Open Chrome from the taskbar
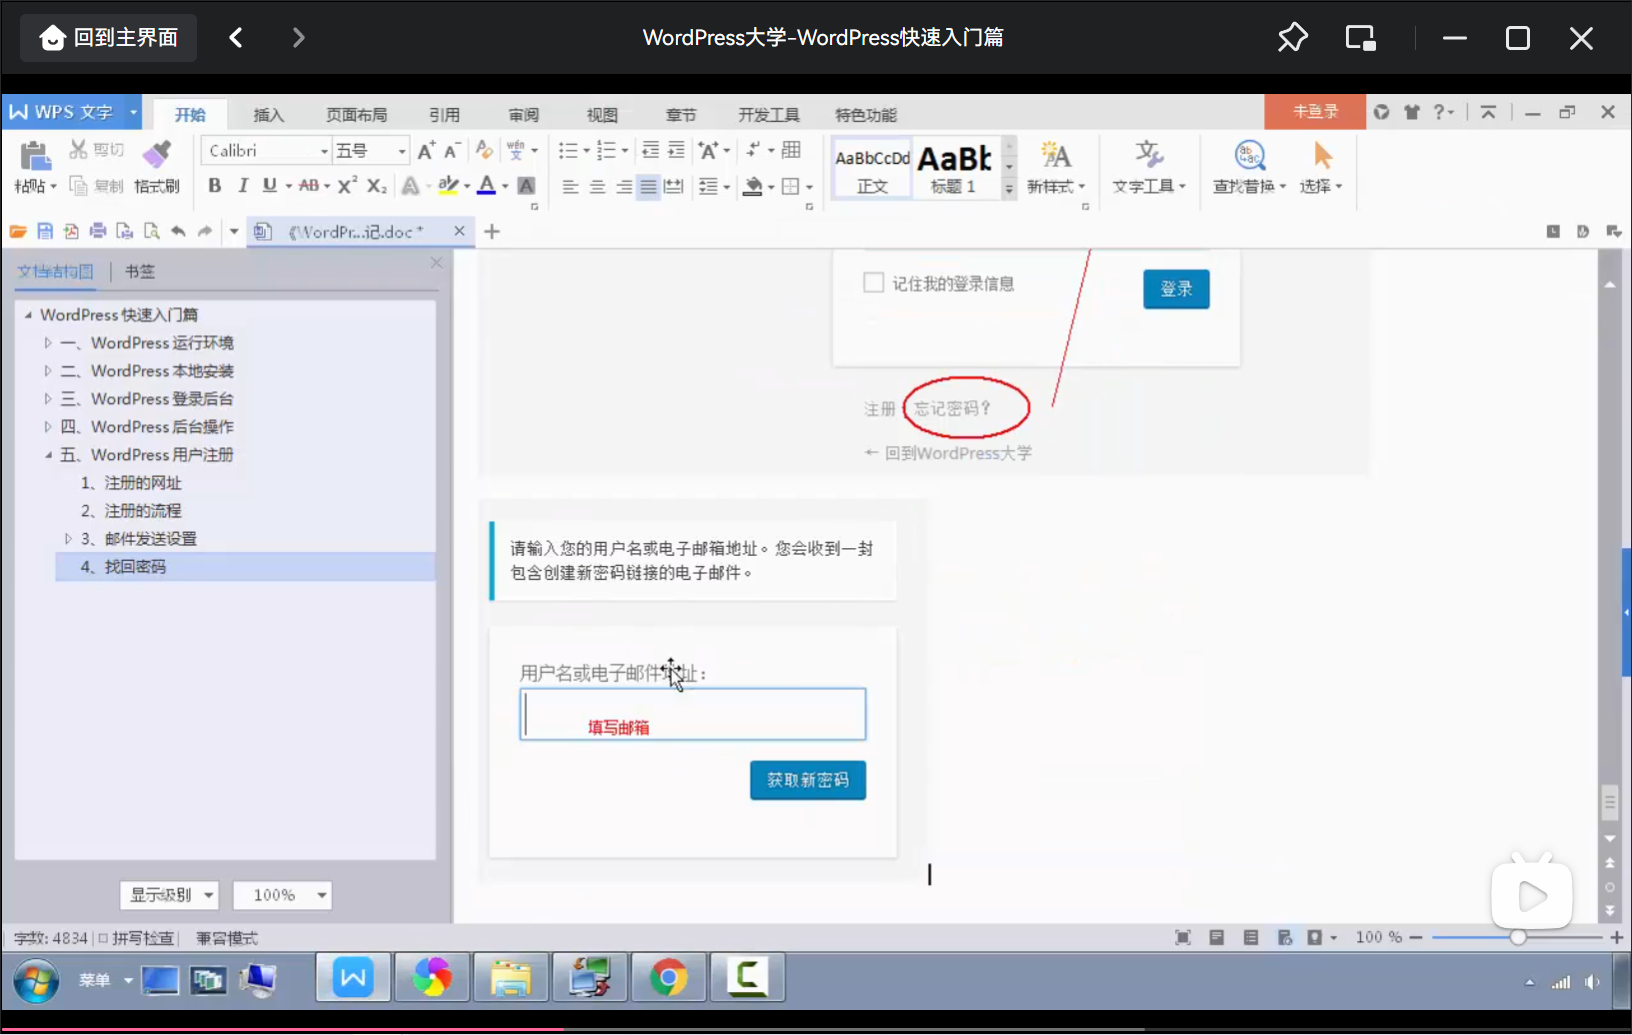Viewport: 1632px width, 1035px height. coord(668,978)
